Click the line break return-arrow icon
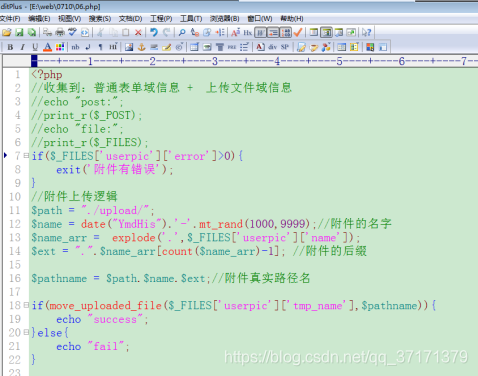 [x=88, y=47]
